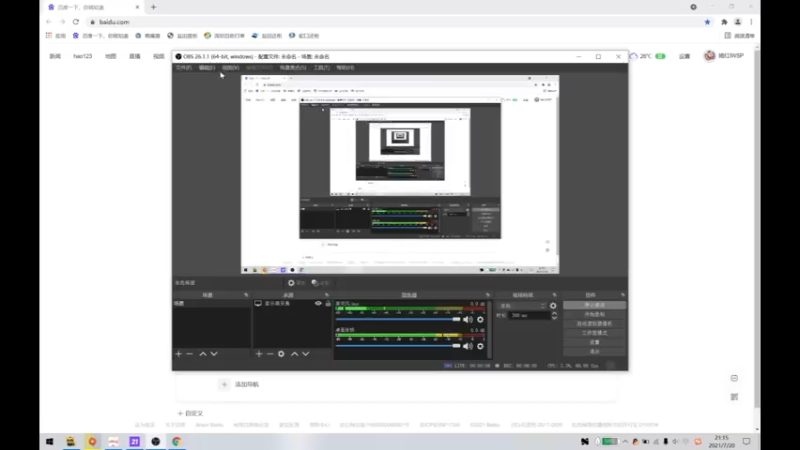Screen dimensions: 800x450
Task: Open Chrome extensions puzzle icon
Action: pos(724,22)
